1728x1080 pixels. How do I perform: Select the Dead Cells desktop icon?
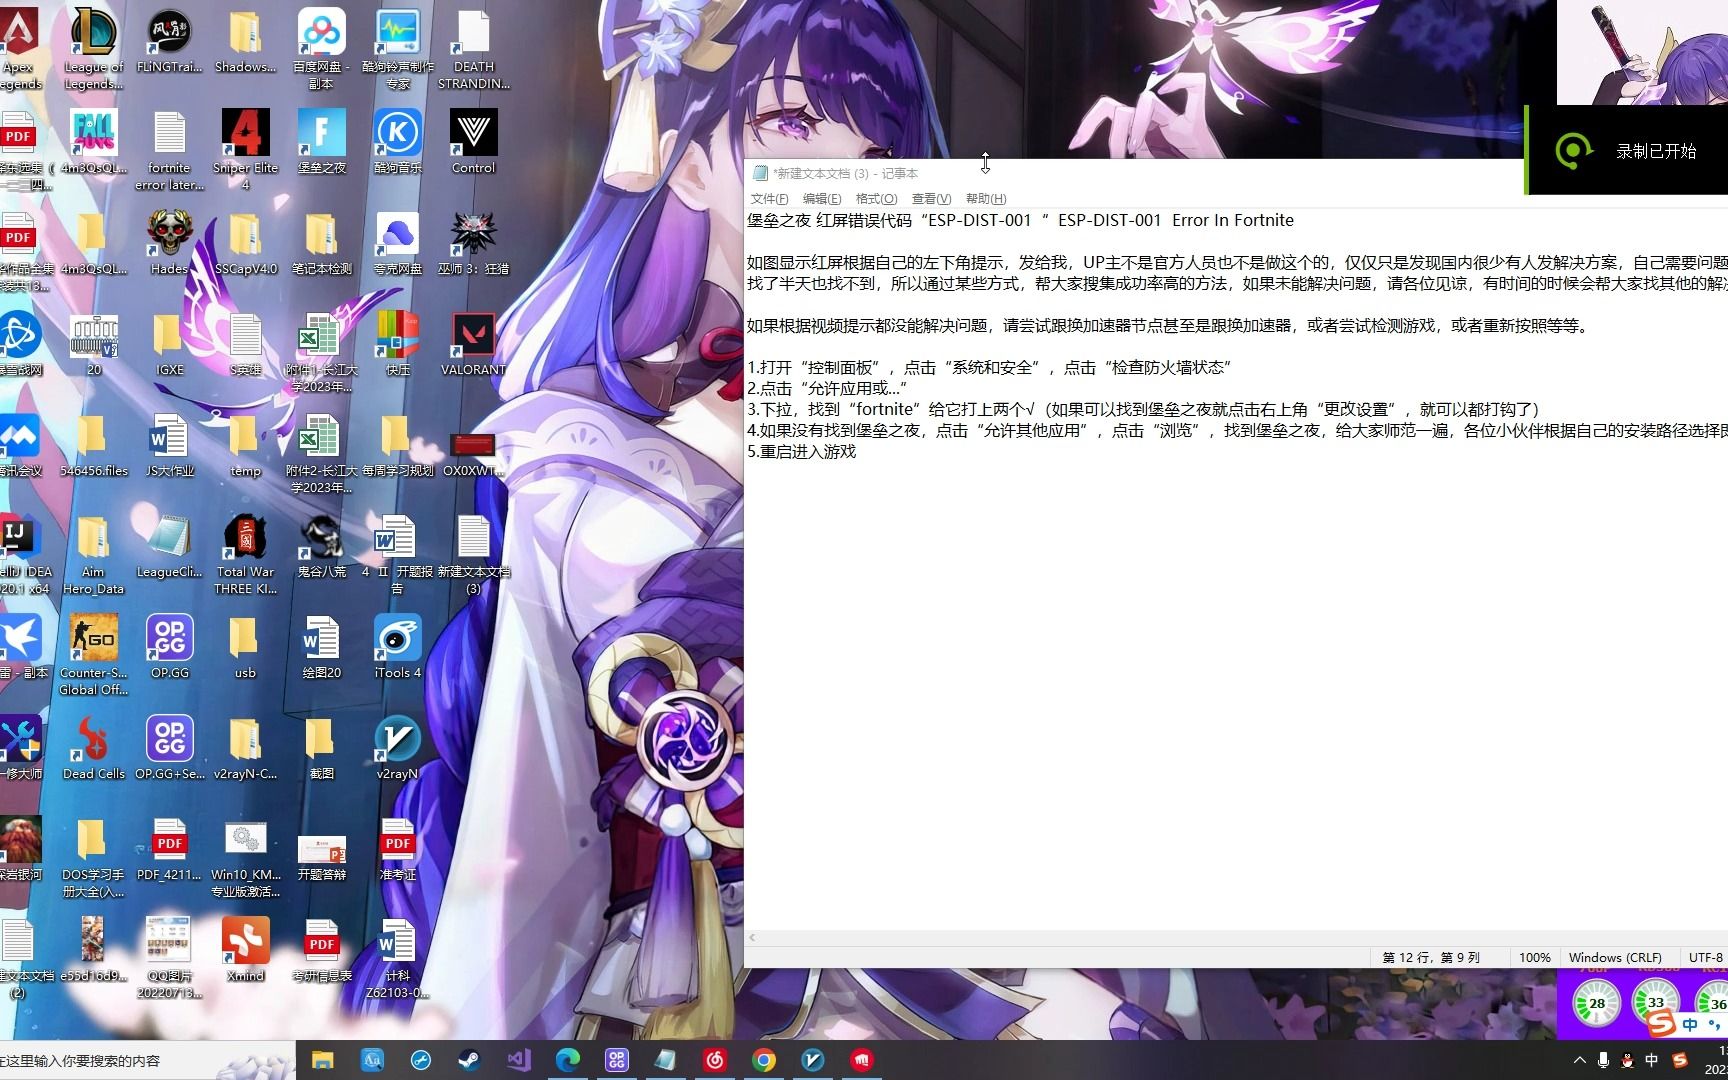click(x=93, y=748)
